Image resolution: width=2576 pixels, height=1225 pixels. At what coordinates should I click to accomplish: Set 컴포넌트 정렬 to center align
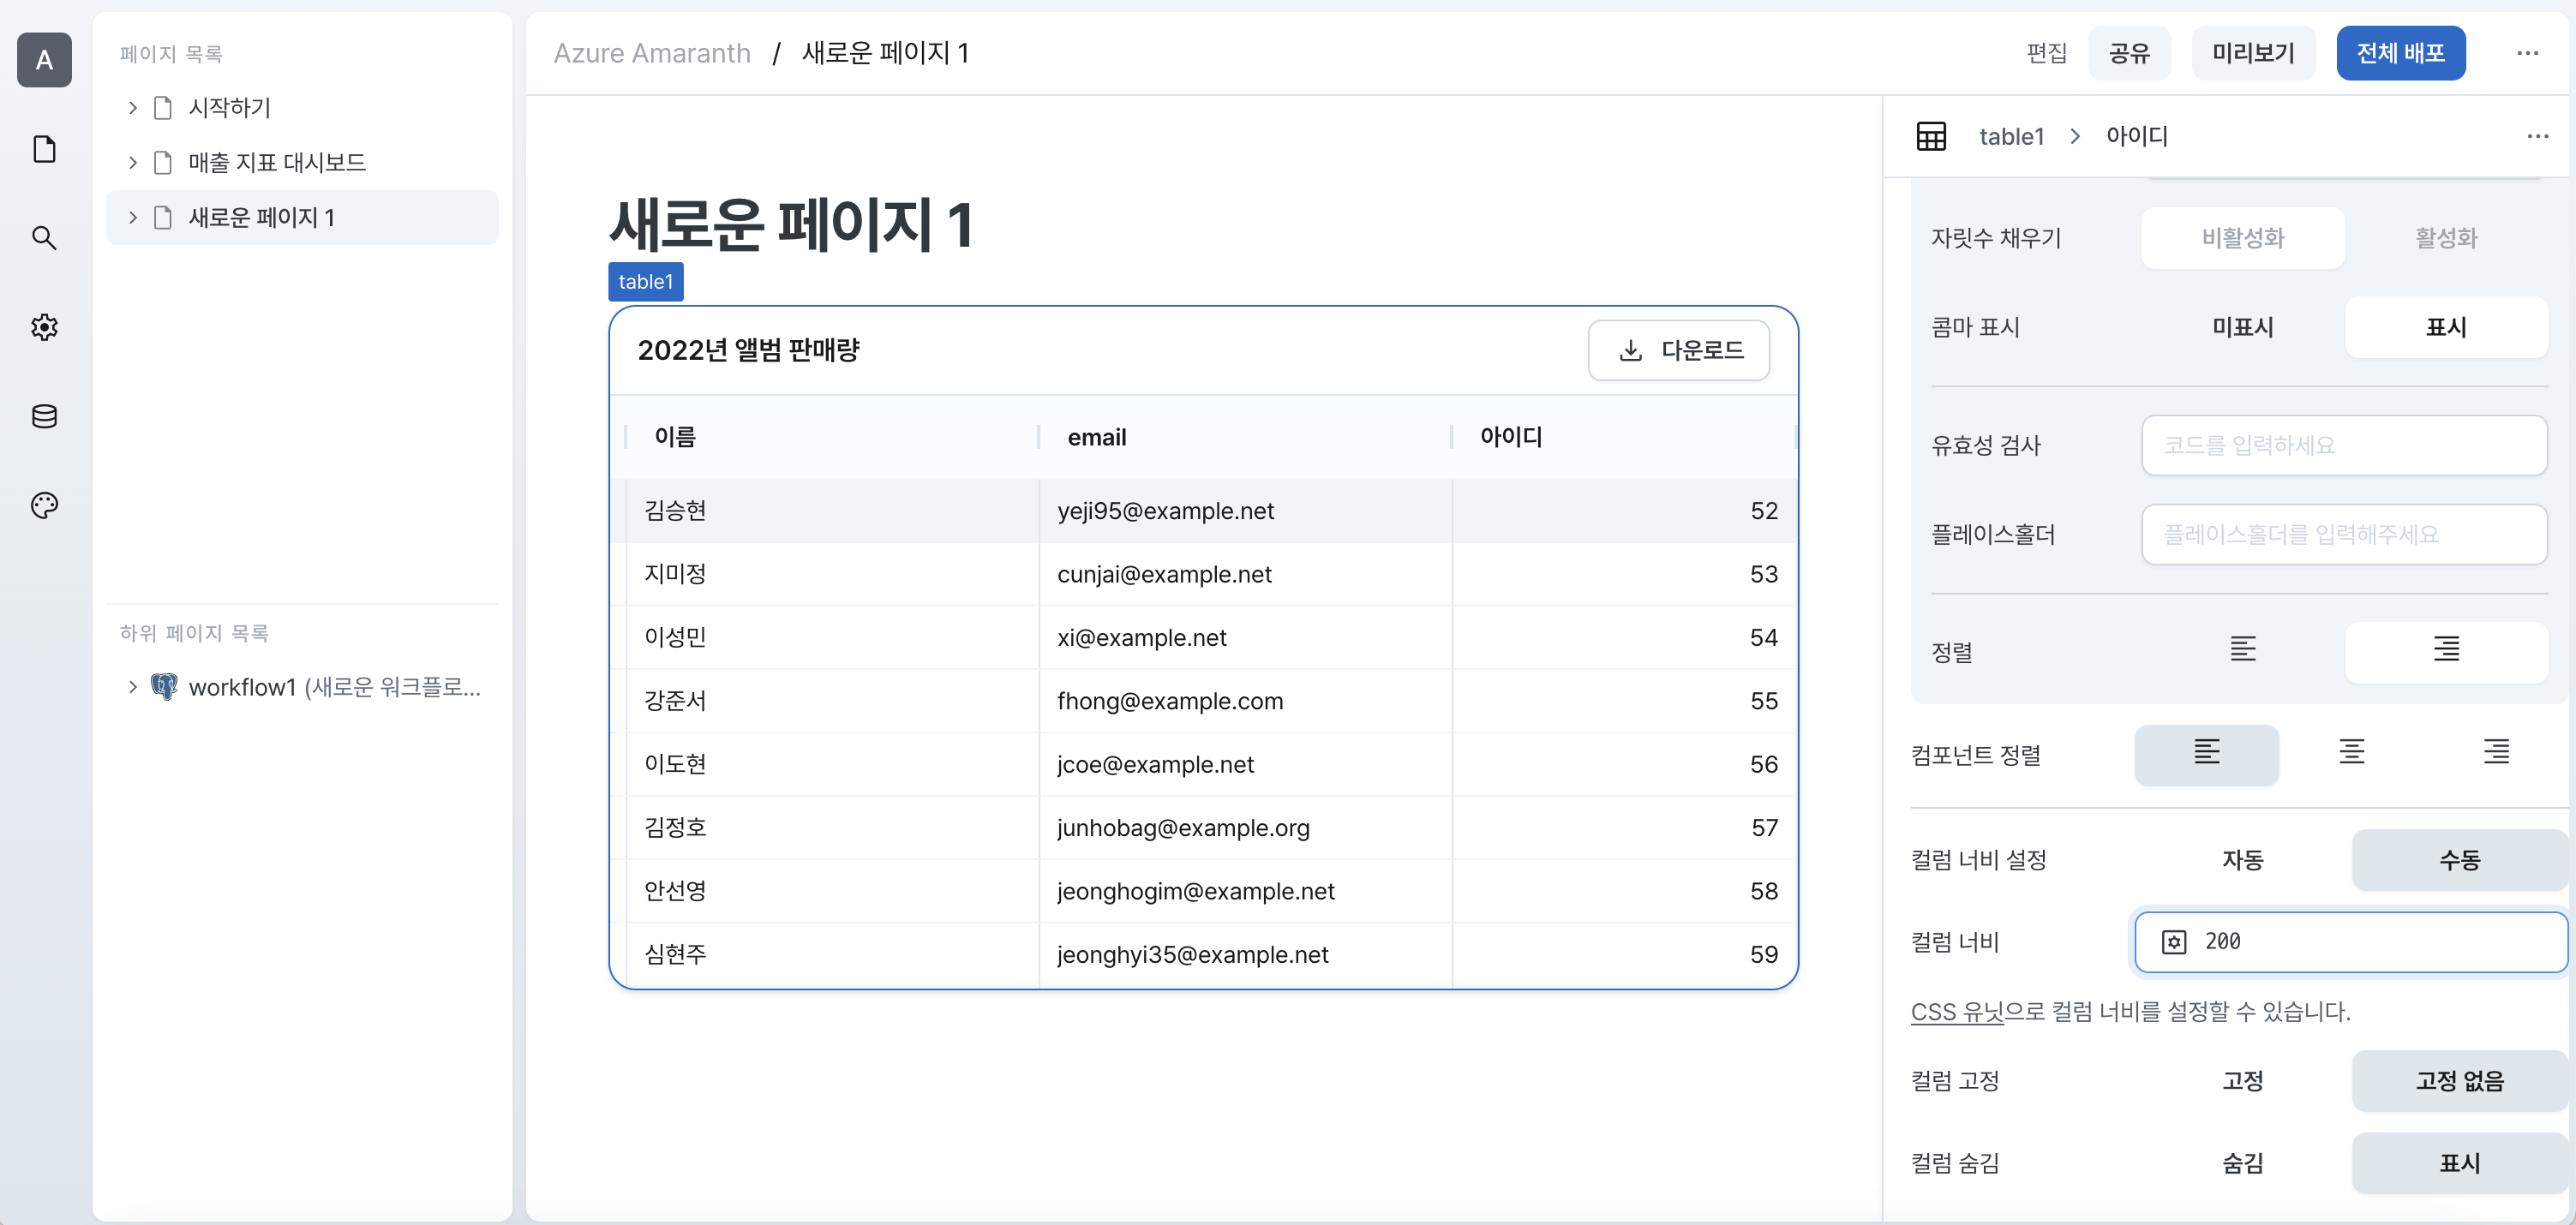[x=2352, y=754]
